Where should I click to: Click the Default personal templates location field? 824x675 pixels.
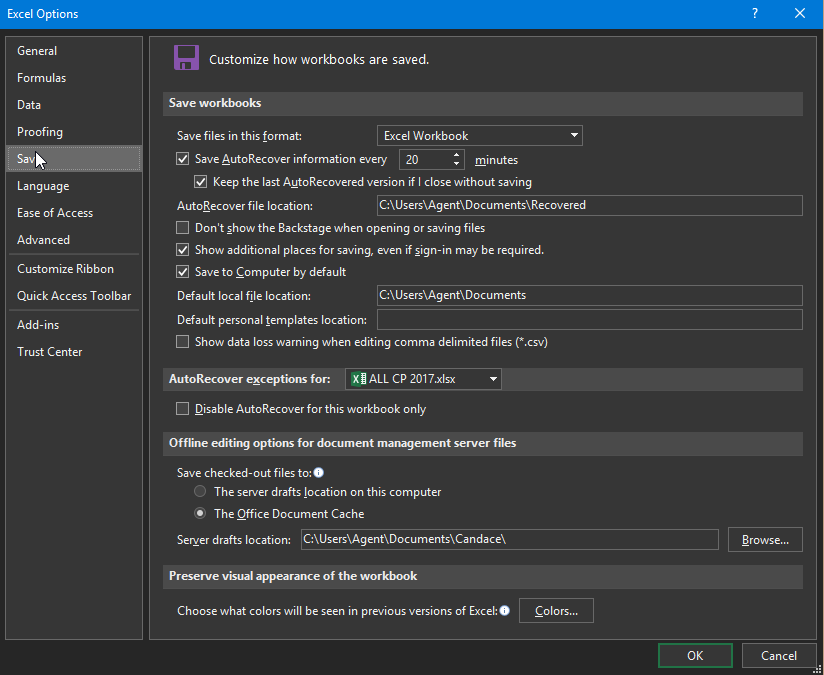(590, 320)
